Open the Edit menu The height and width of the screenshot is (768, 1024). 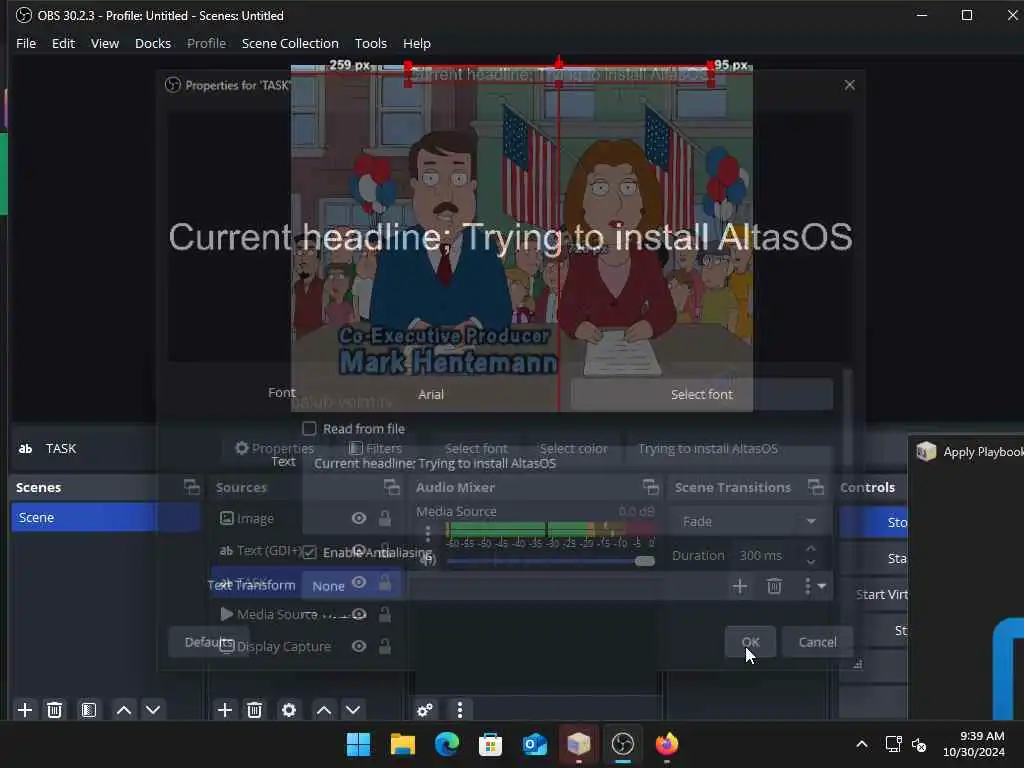[x=63, y=43]
